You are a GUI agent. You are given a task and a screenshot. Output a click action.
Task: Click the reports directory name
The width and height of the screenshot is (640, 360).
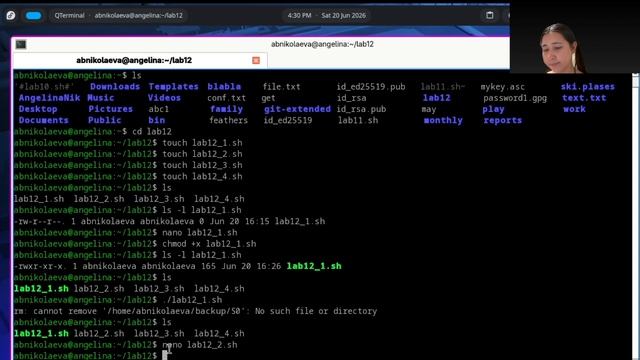tap(502, 120)
